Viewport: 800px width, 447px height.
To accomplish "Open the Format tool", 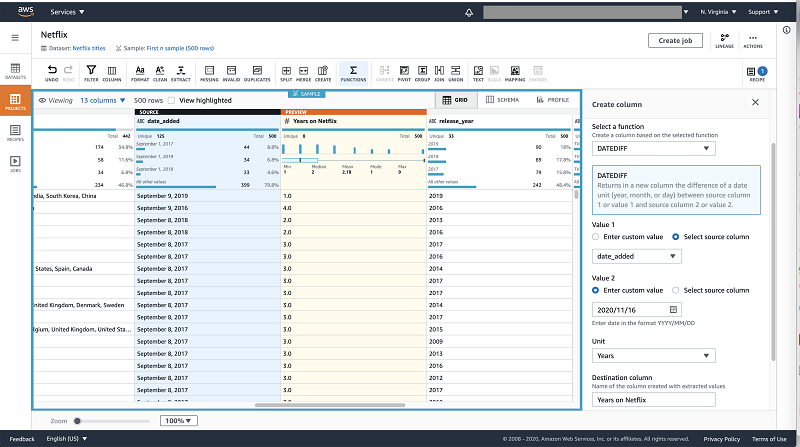I will [140, 72].
